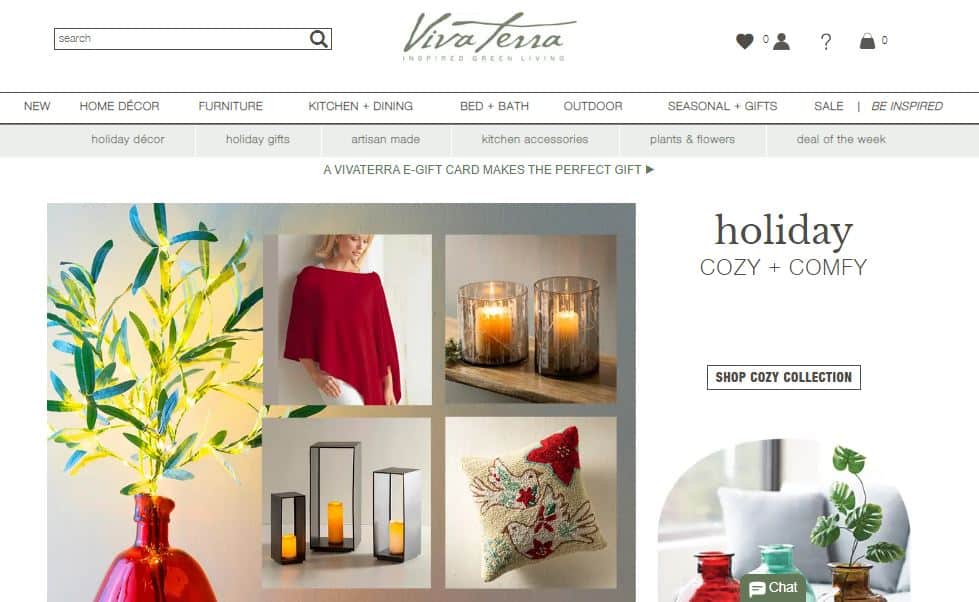
Task: Open the wishlist heart icon
Action: coord(744,41)
